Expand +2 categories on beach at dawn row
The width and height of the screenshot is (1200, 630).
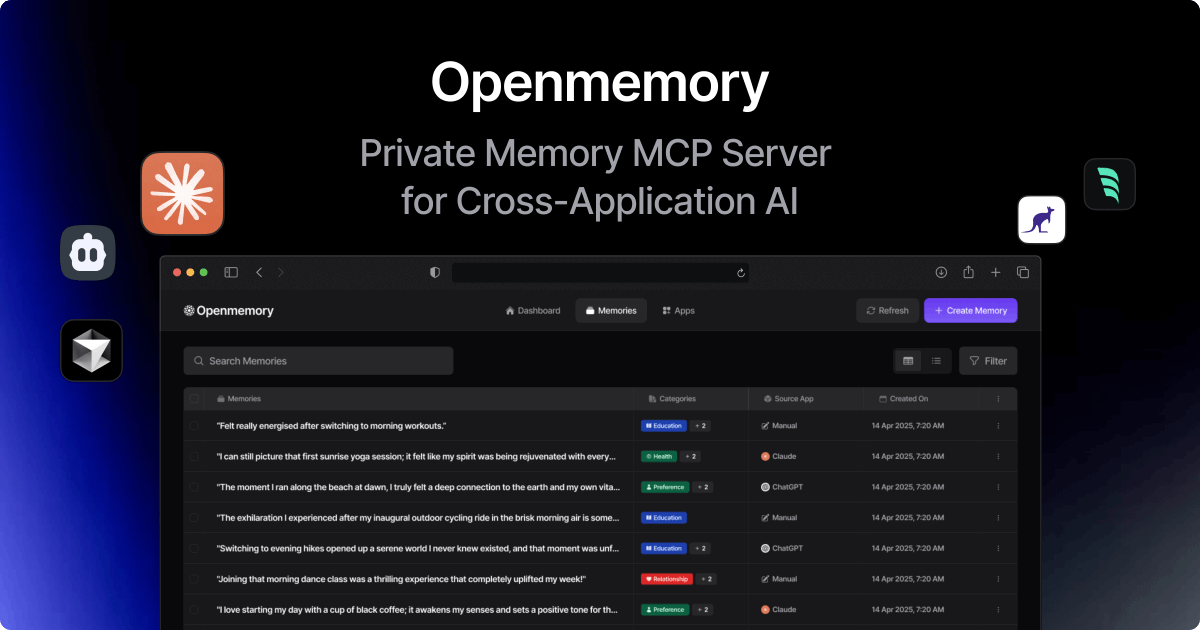click(702, 487)
